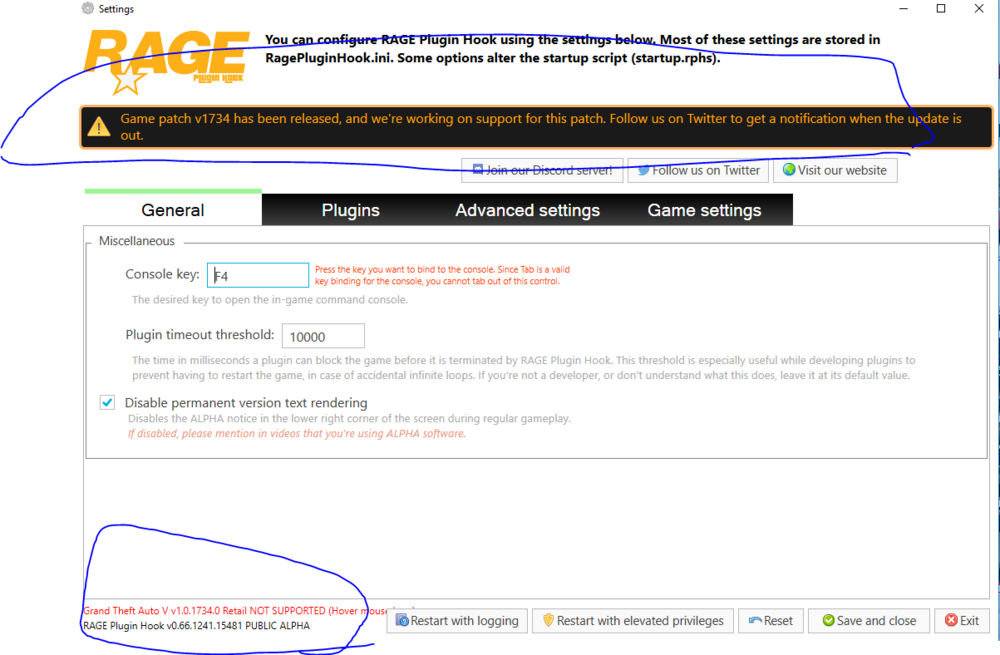The image size is (1000, 655).
Task: Click the shield icon for elevated privileges
Action: (x=548, y=620)
